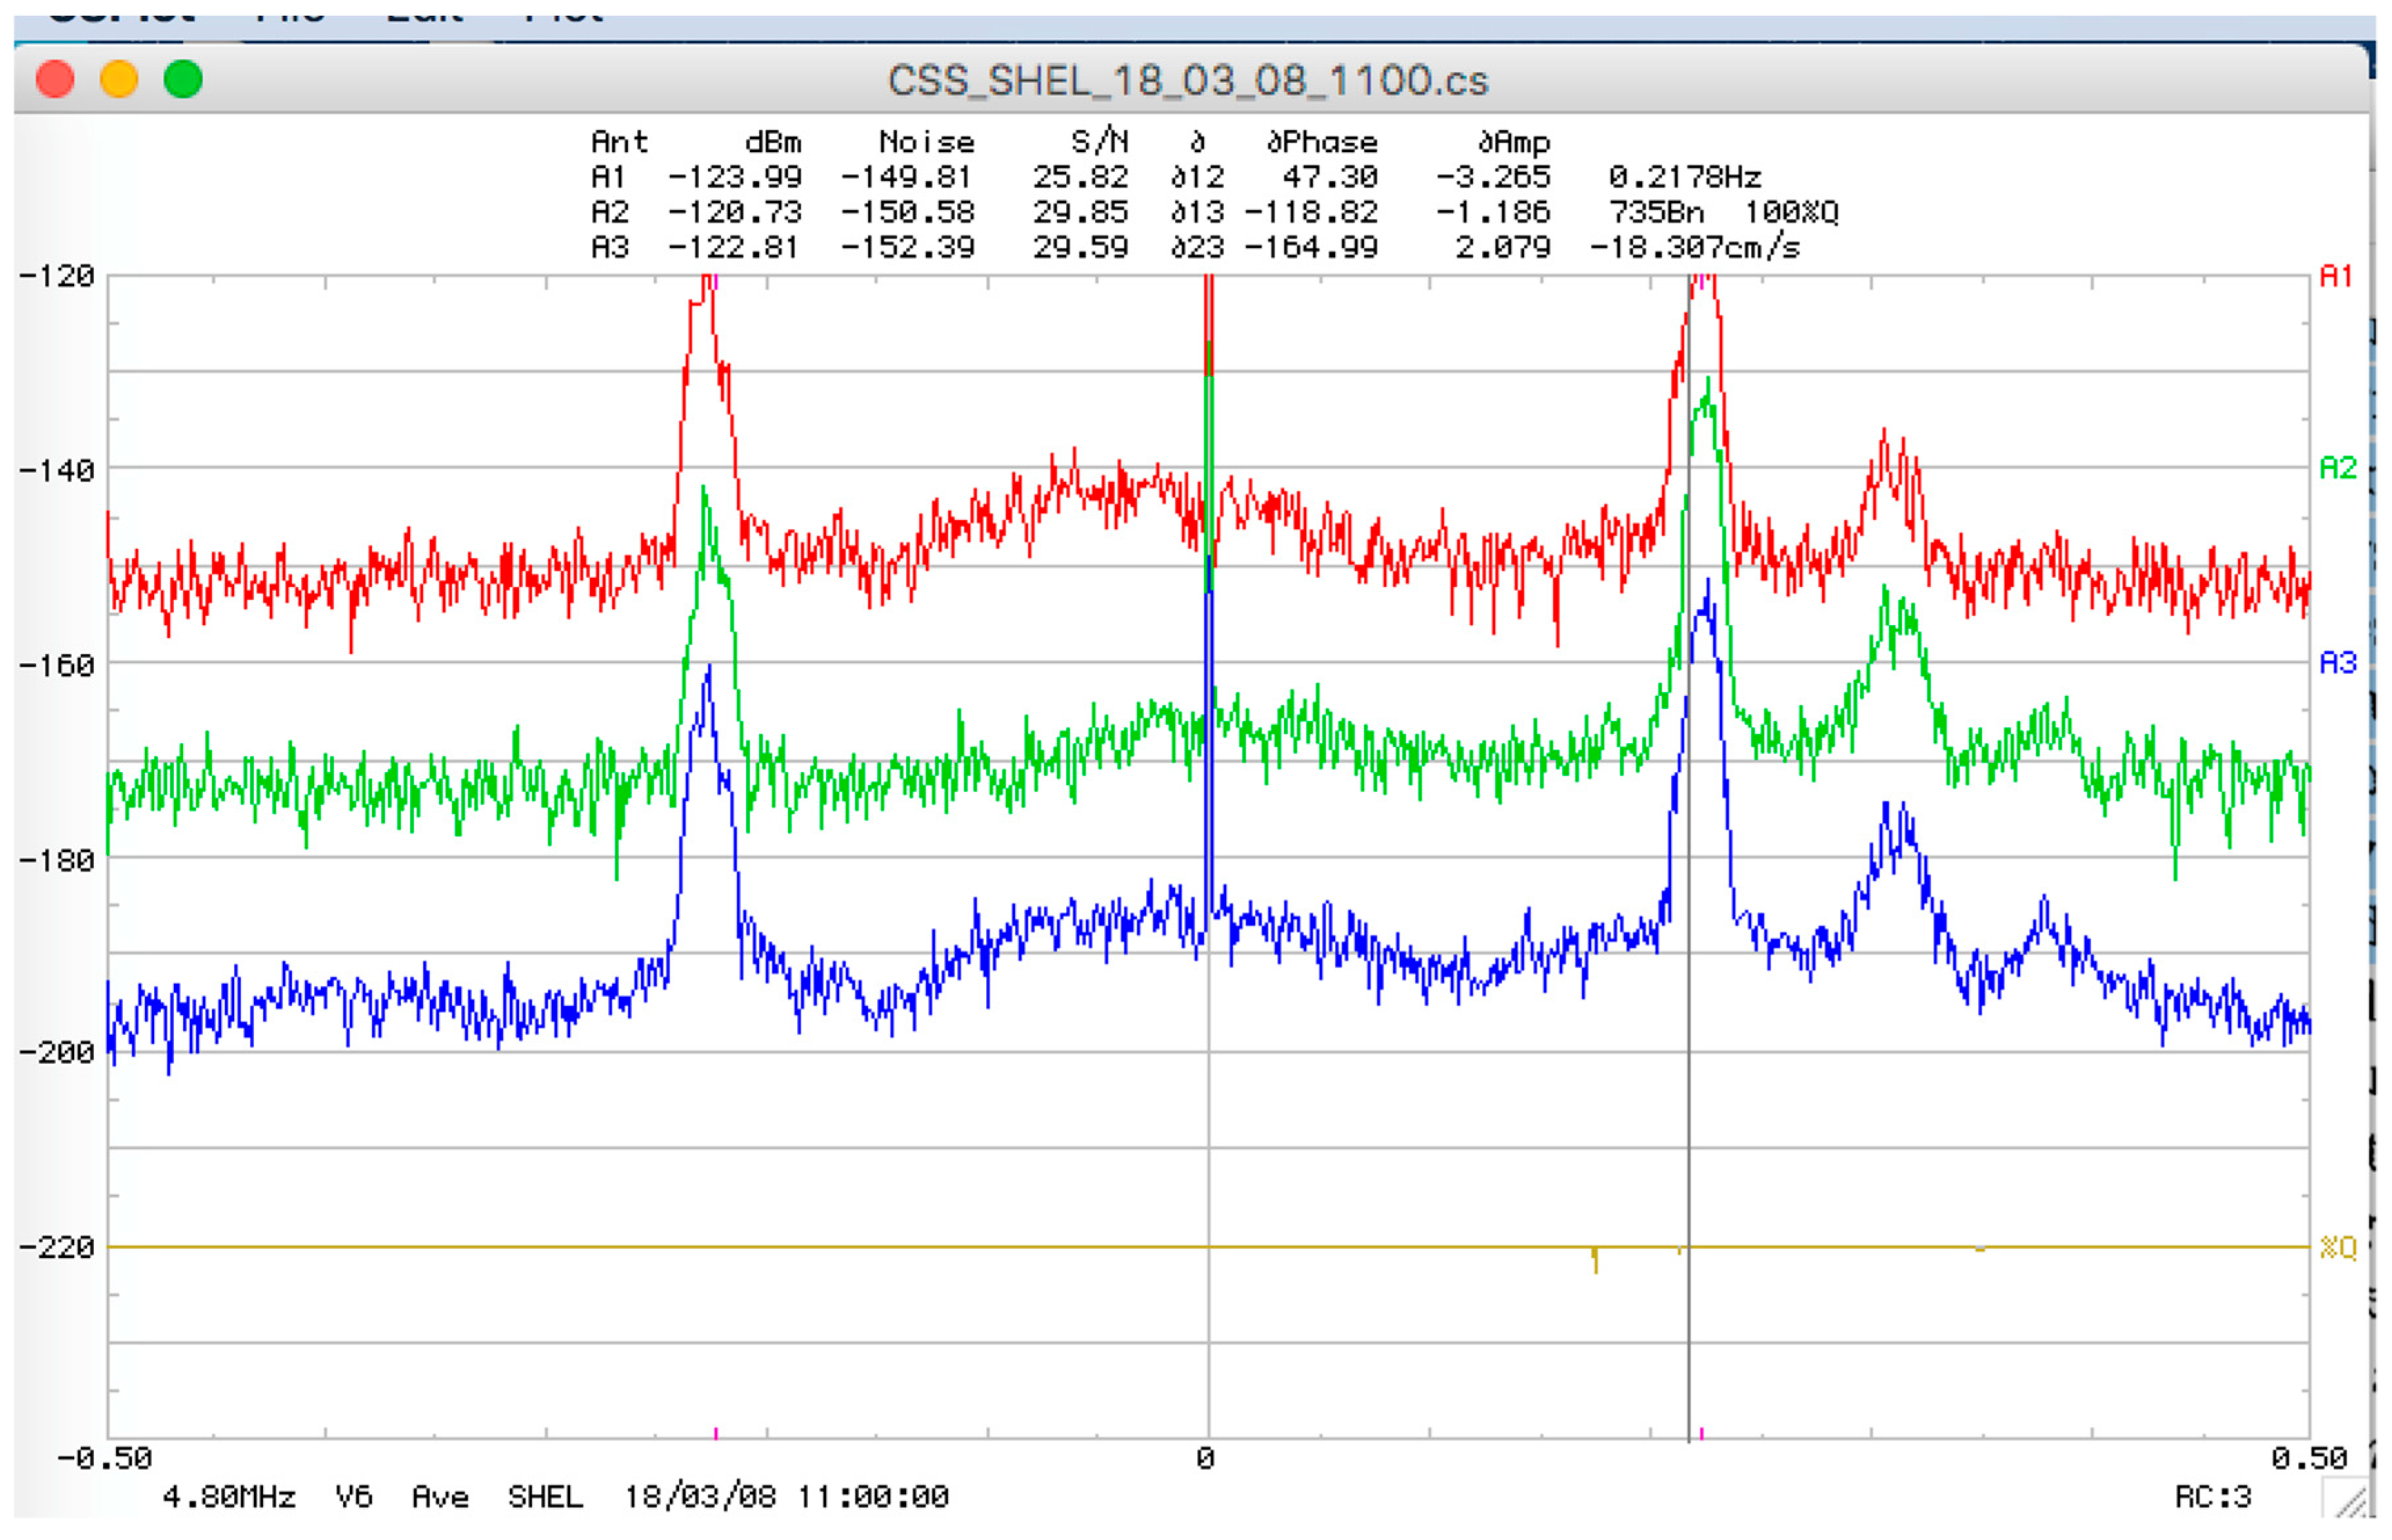
Task: Click the 0.50 x-axis label
Action: [x=2309, y=1460]
